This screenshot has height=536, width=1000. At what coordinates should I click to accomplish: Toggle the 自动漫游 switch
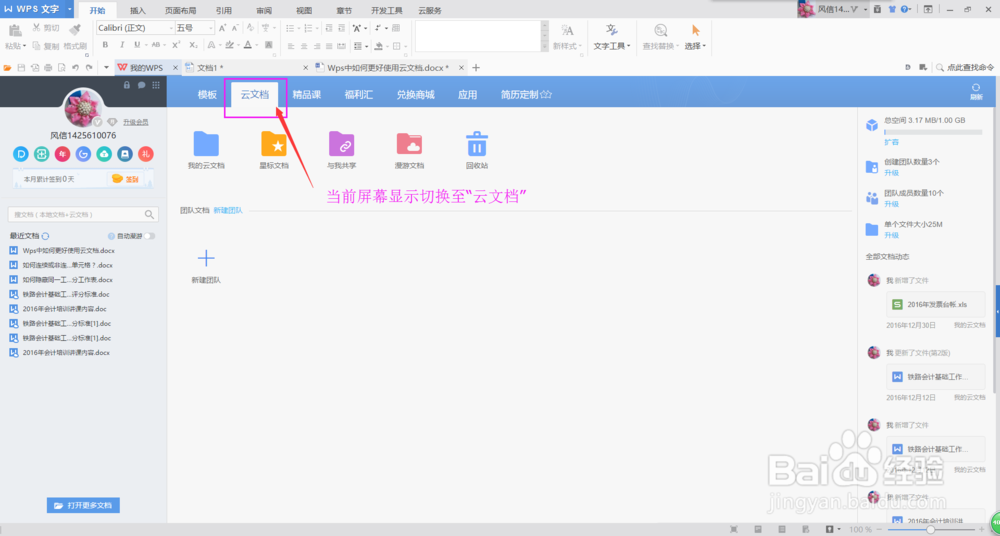[150, 236]
